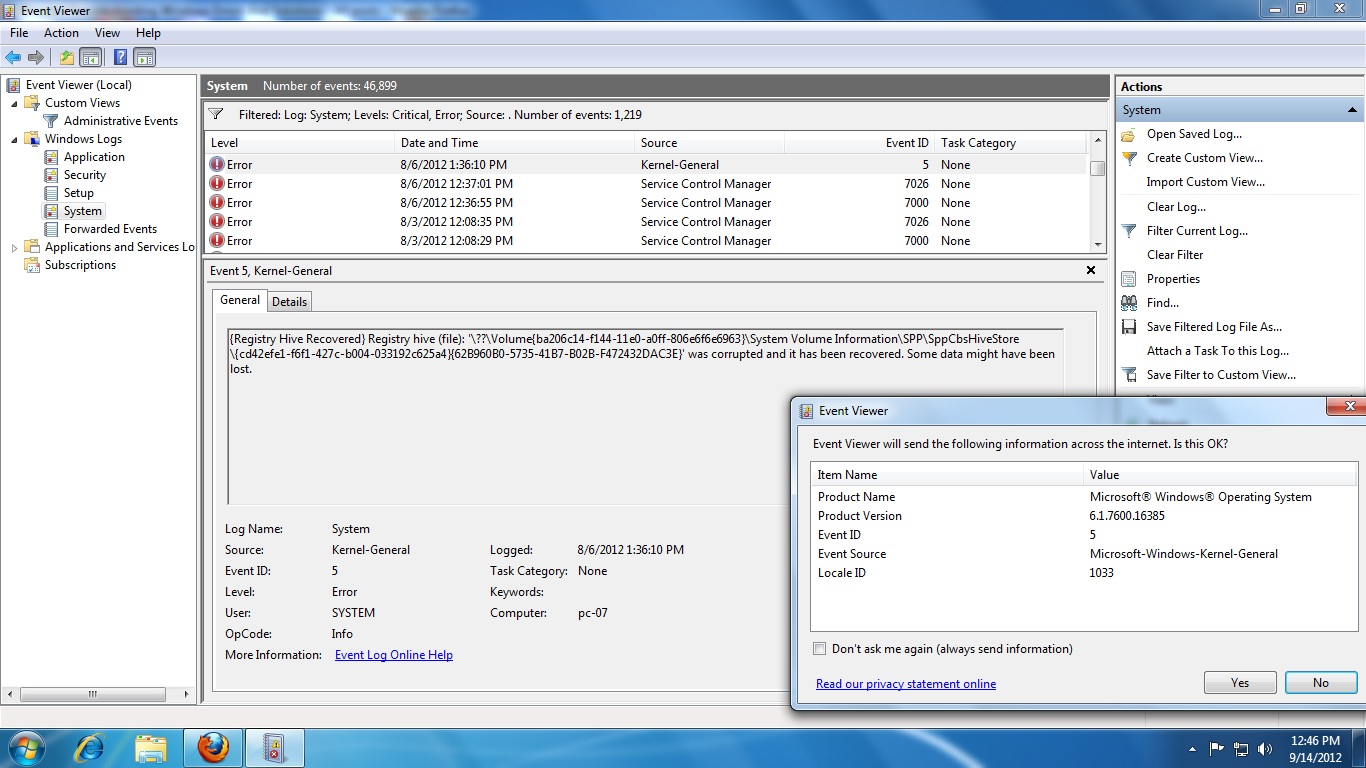Open Help via the toolbar question-mark icon
Image resolution: width=1366 pixels, height=768 pixels.
[120, 58]
